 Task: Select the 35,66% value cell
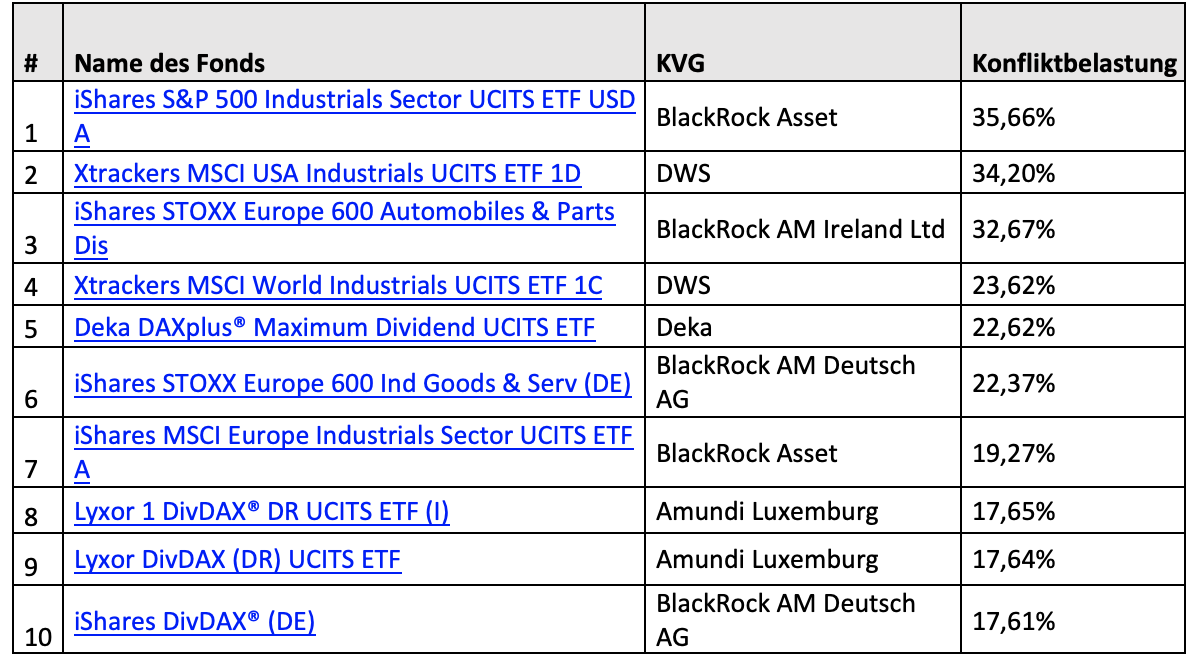[1075, 117]
